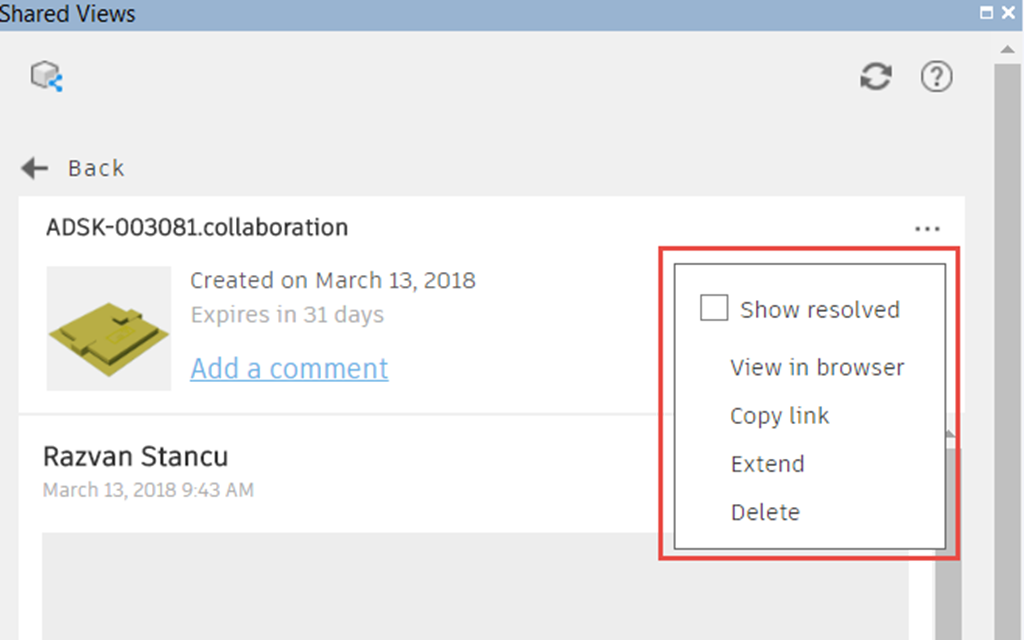1024x640 pixels.
Task: Click the Add a comment link
Action: (289, 368)
